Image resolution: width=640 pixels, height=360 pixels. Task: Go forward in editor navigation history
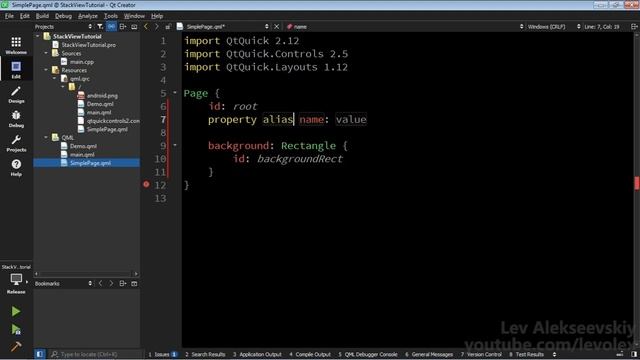157,27
